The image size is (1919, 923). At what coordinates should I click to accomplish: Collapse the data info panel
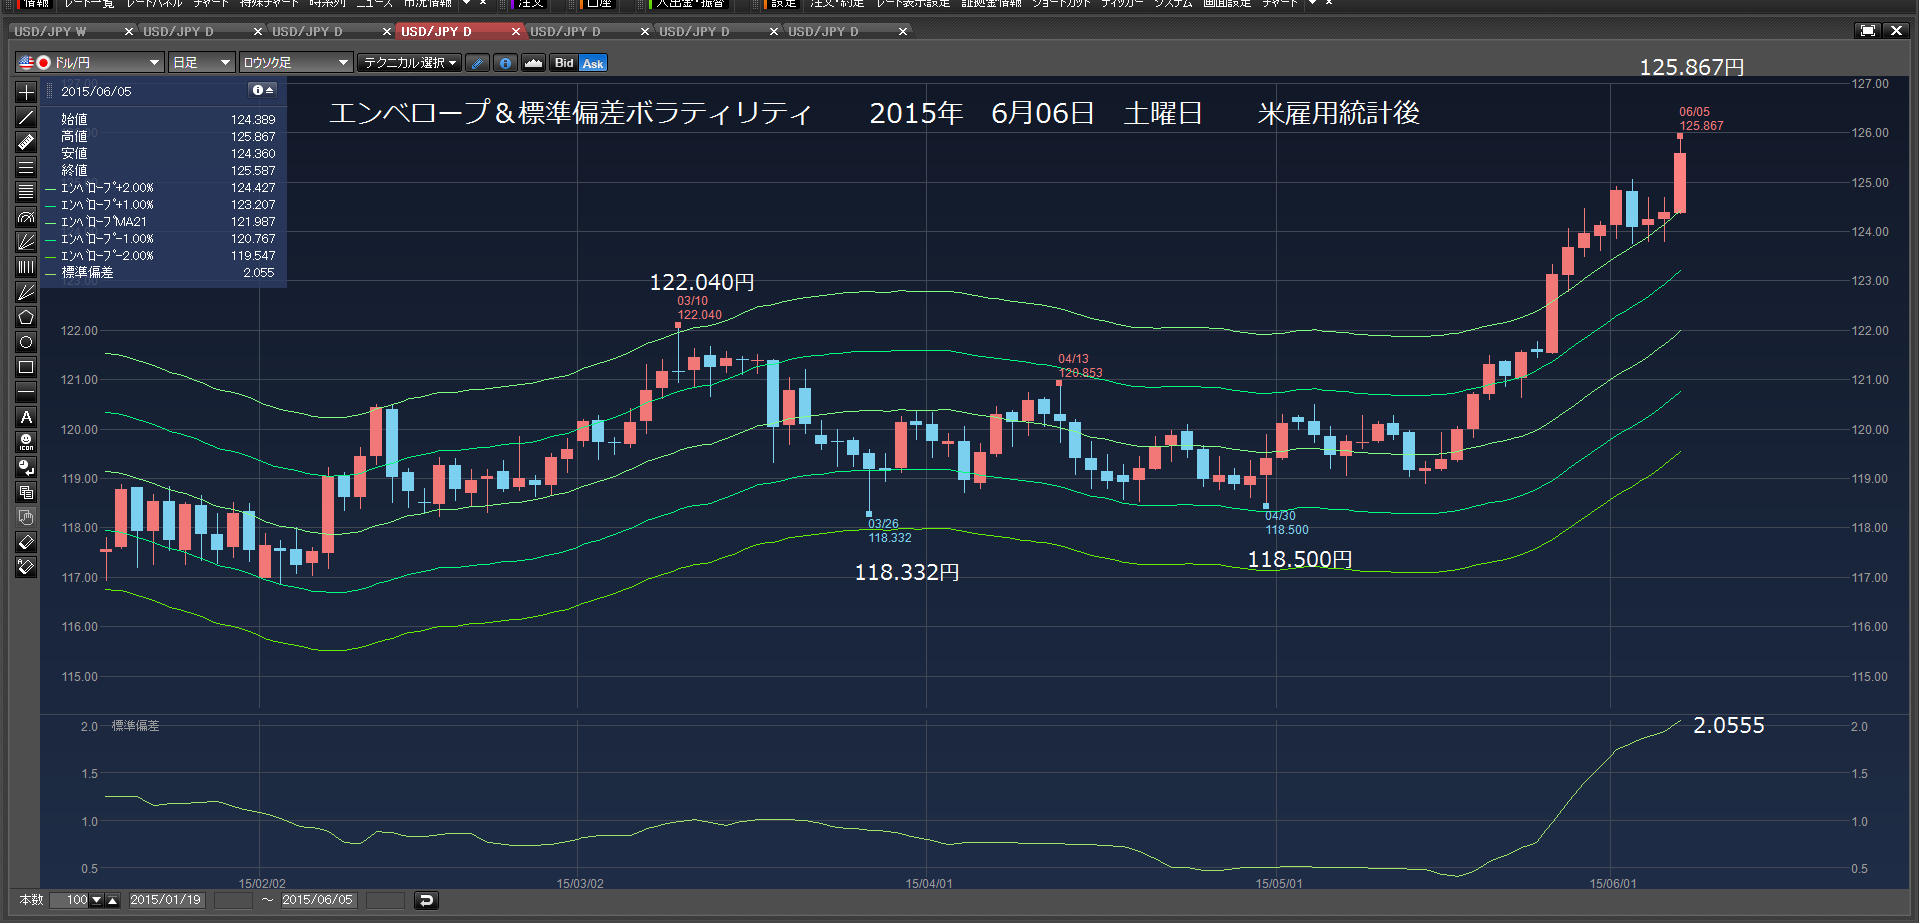pos(263,90)
